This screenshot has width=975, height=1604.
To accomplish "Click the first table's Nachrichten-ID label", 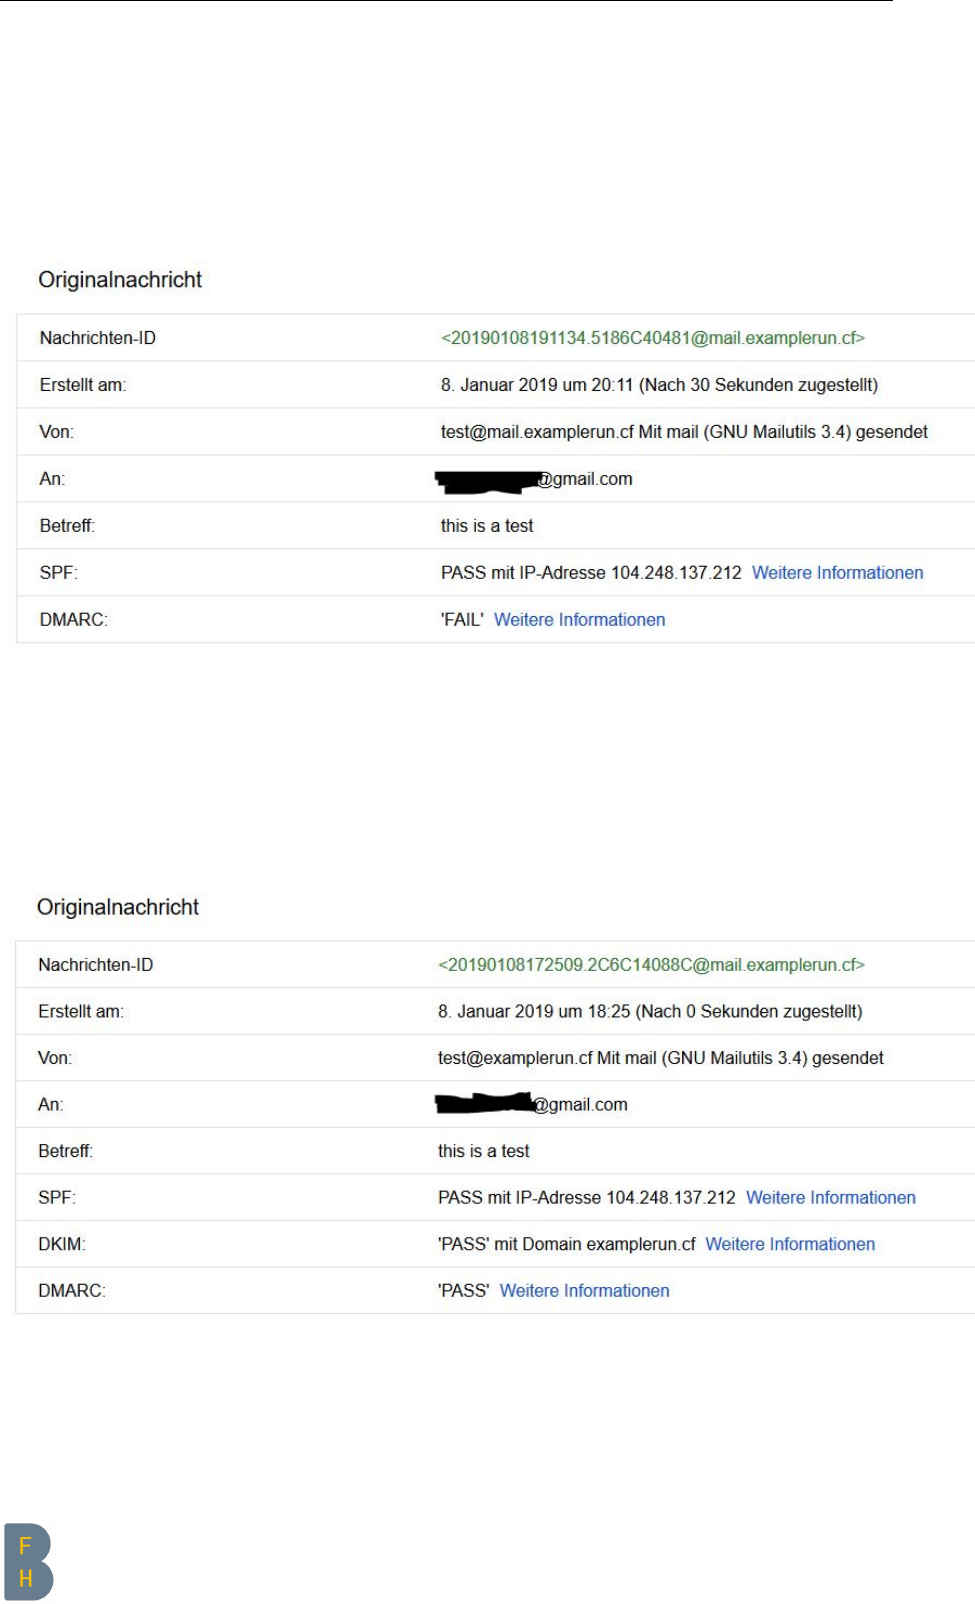I will click(98, 338).
